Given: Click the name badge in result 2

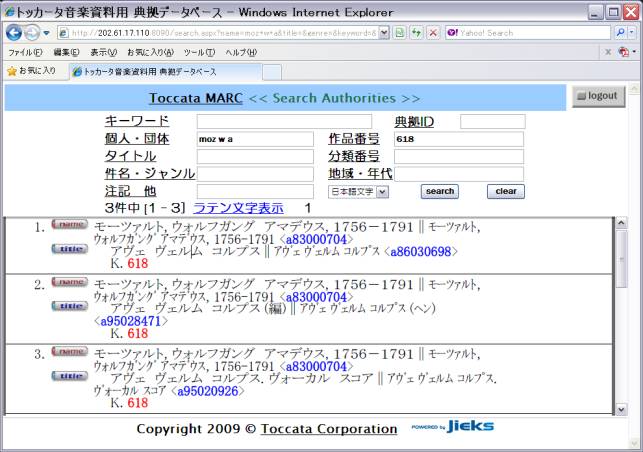Looking at the screenshot, I should coord(69,282).
